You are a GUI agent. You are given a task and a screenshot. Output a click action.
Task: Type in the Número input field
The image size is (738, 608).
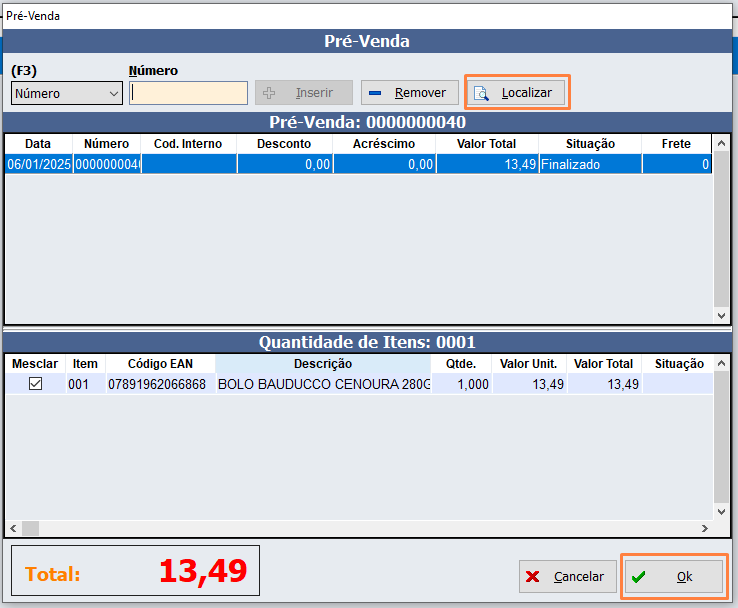(188, 93)
